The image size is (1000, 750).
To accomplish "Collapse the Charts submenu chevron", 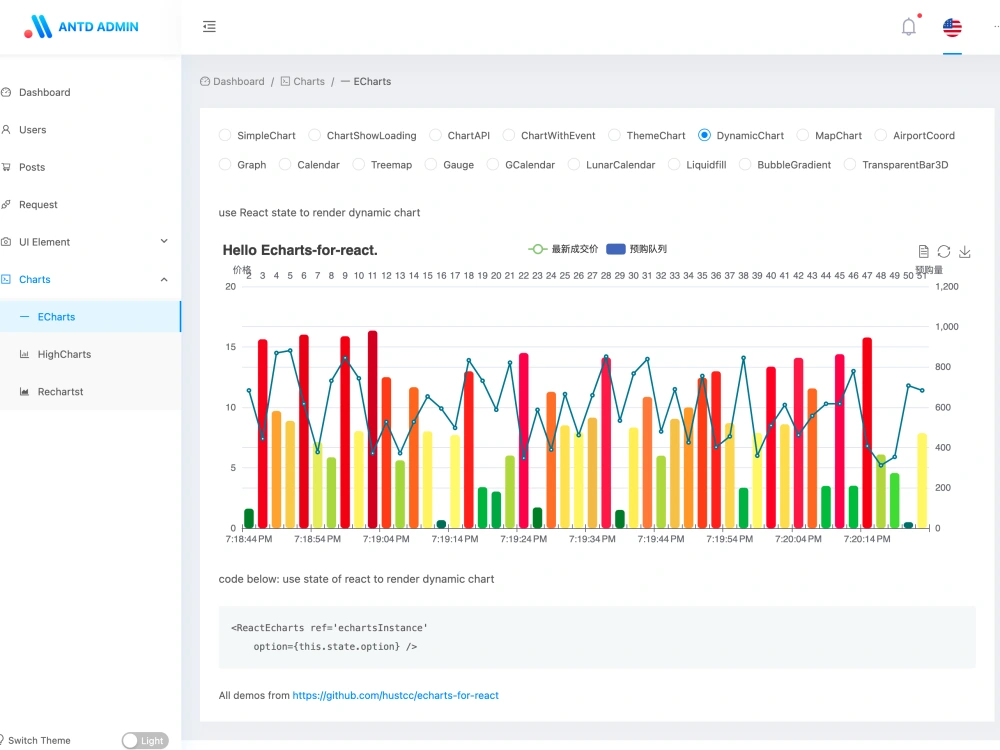I will [164, 279].
